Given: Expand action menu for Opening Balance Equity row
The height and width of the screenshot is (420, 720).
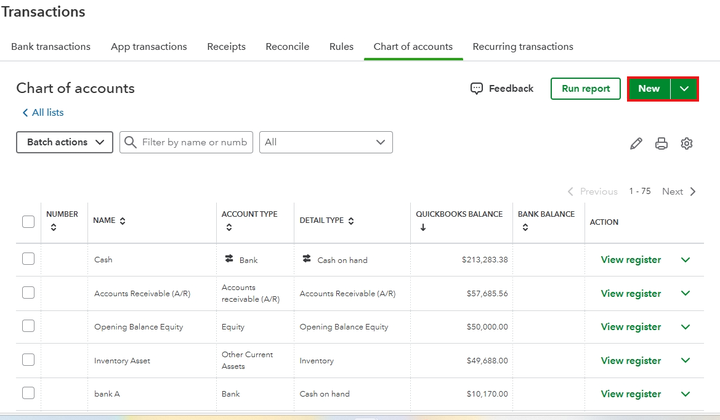Looking at the screenshot, I should (686, 327).
